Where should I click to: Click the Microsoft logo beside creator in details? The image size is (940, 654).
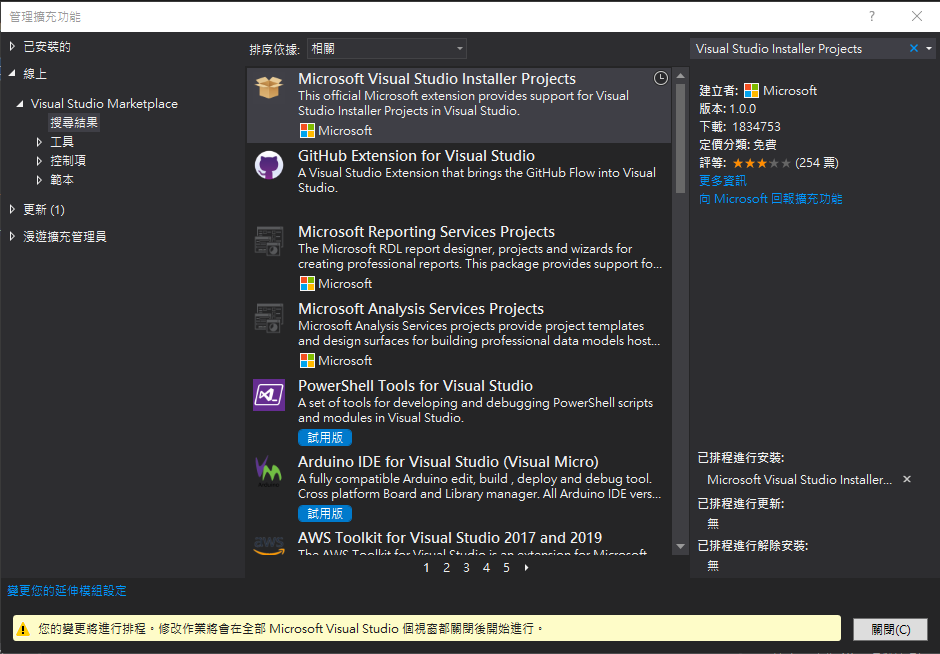[x=751, y=91]
